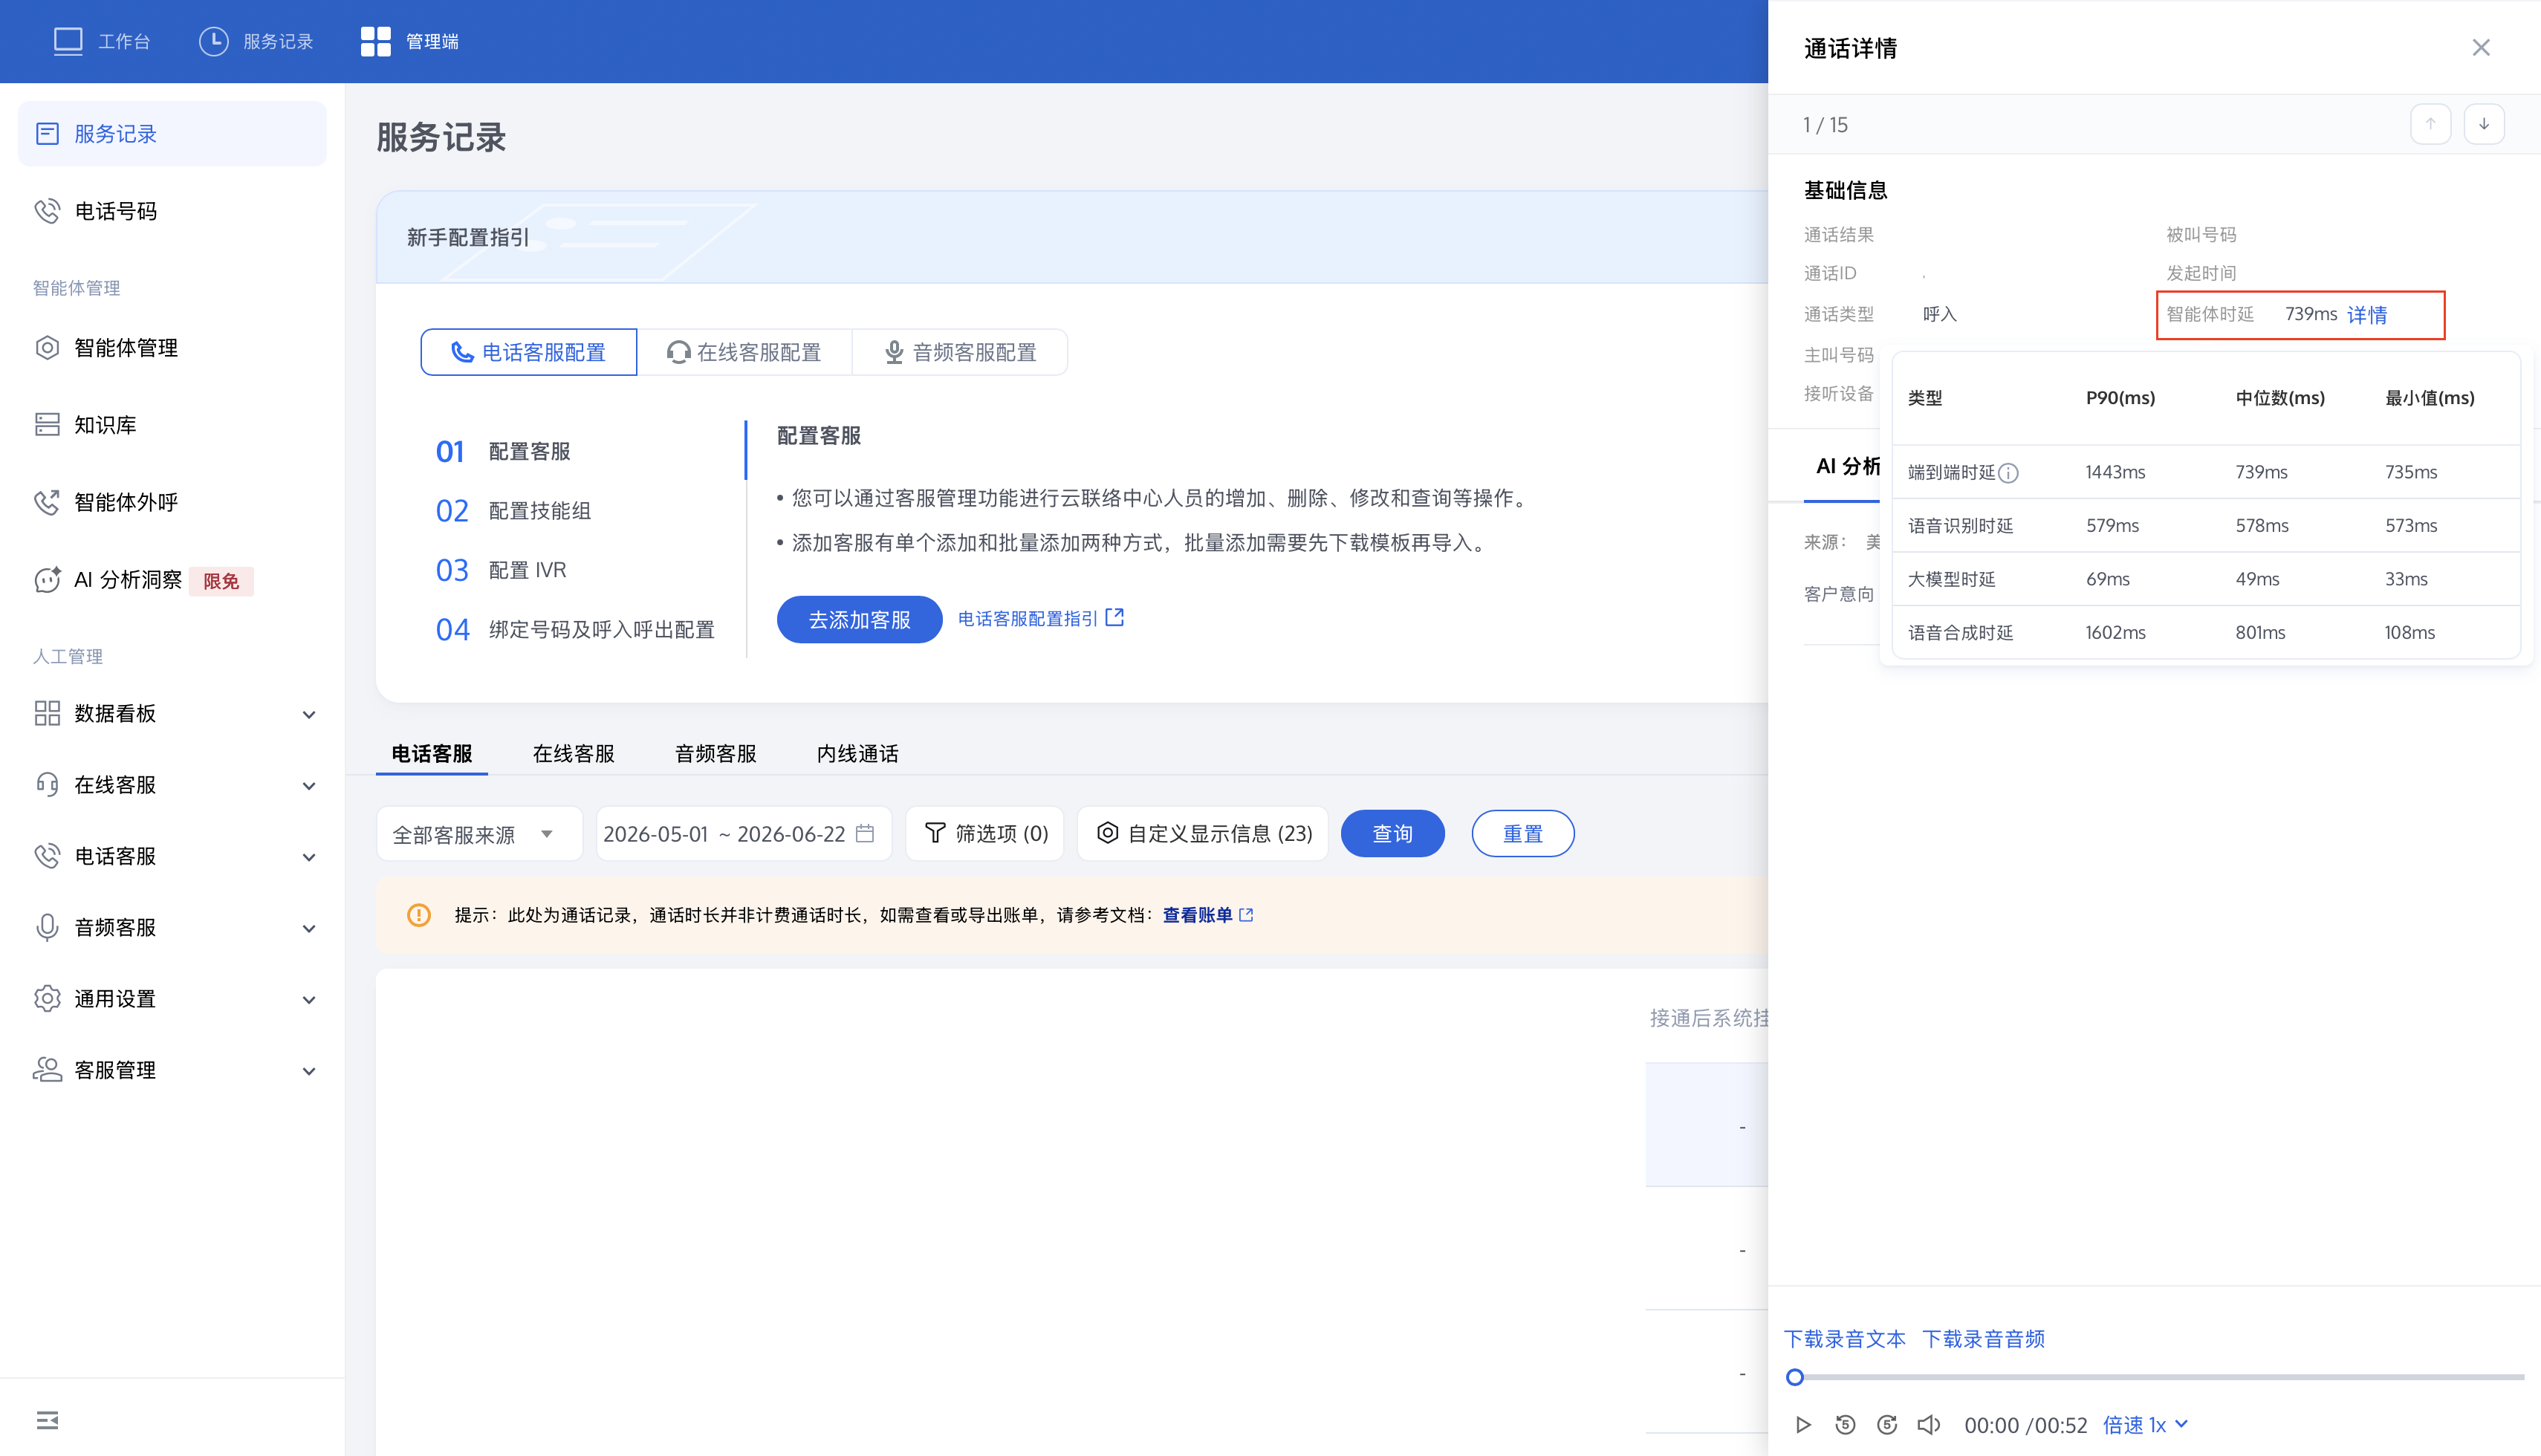Go to previous call with up arrow
The image size is (2541, 1456).
[2430, 124]
